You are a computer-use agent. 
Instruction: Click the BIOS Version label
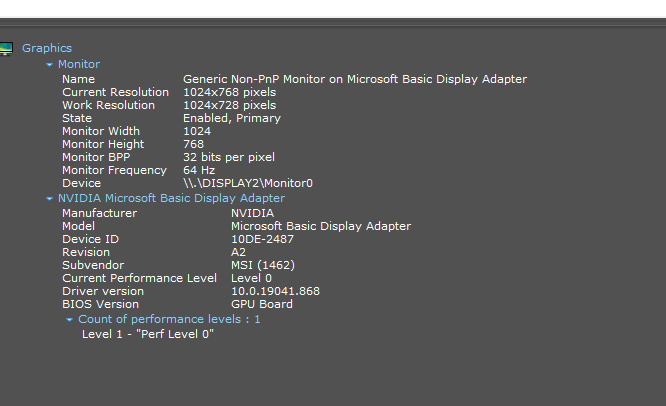pyautogui.click(x=100, y=304)
